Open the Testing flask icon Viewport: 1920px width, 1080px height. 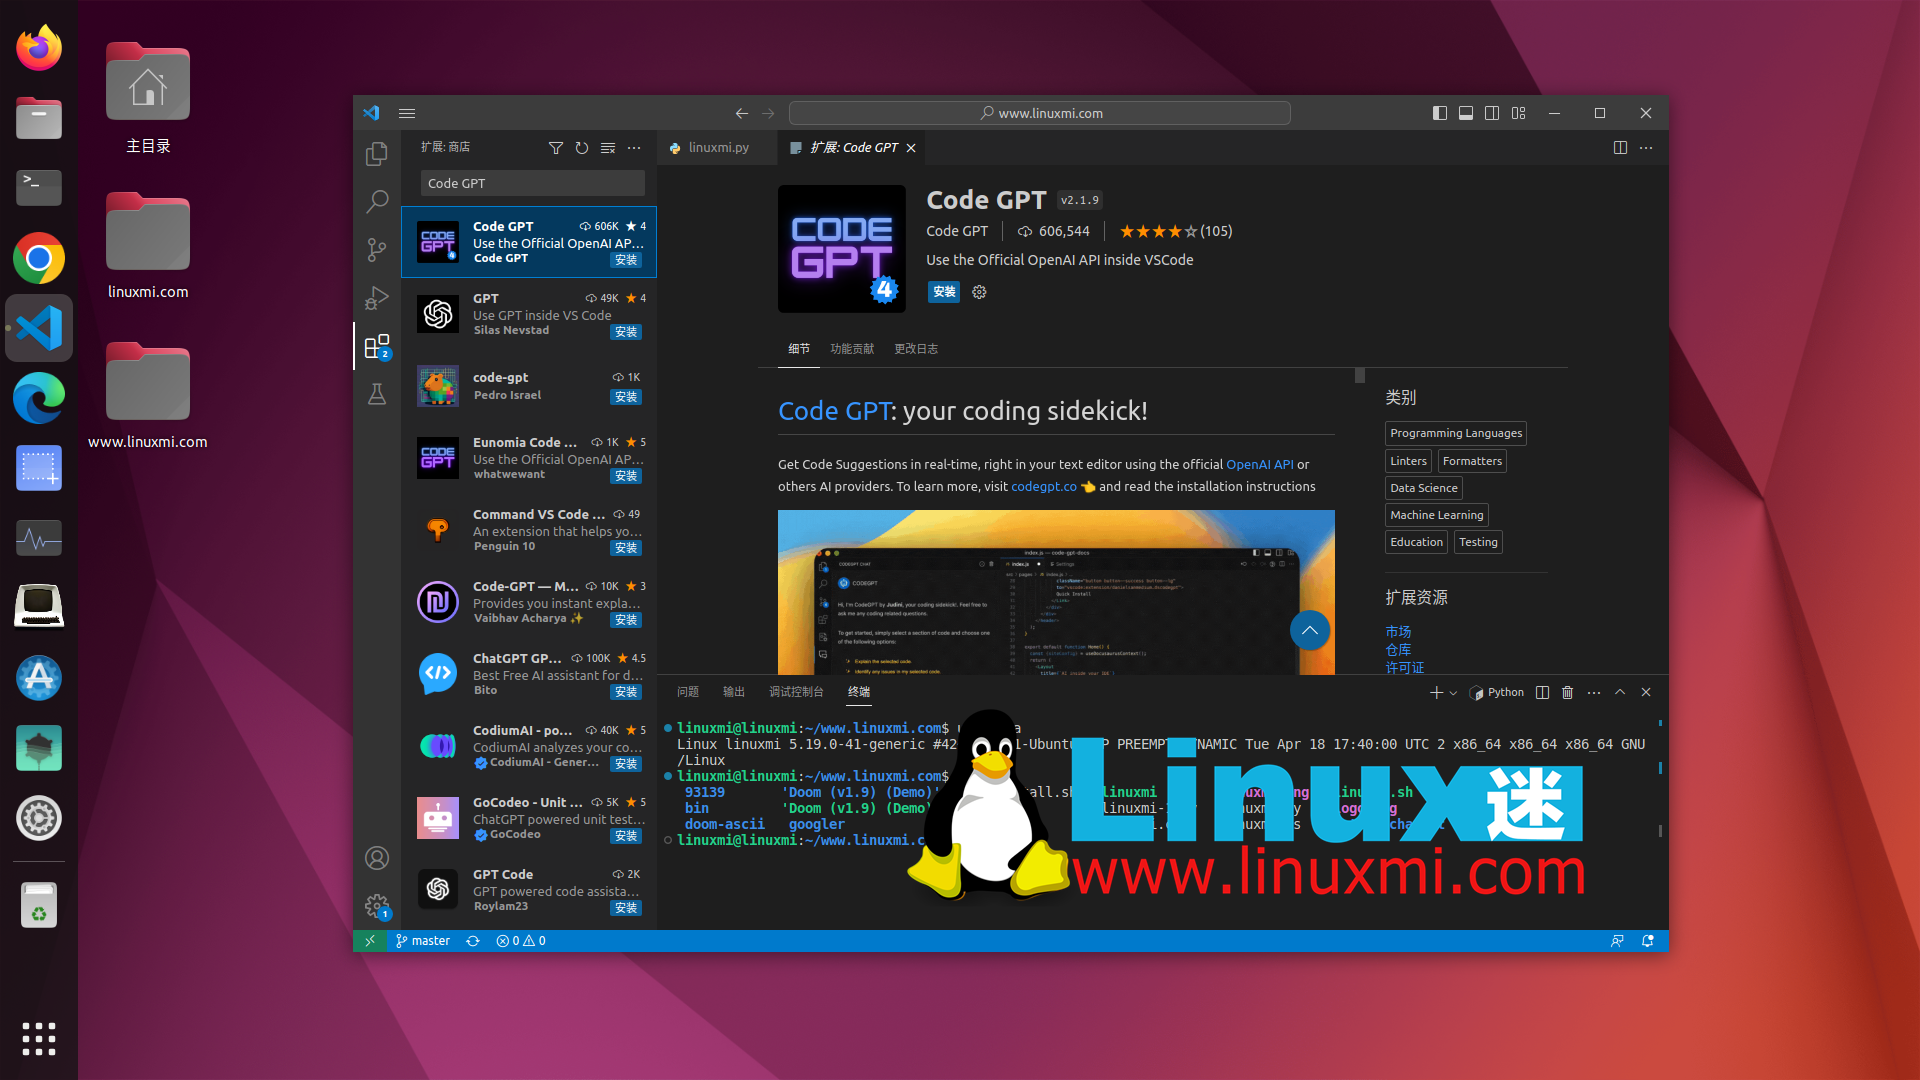coord(377,395)
